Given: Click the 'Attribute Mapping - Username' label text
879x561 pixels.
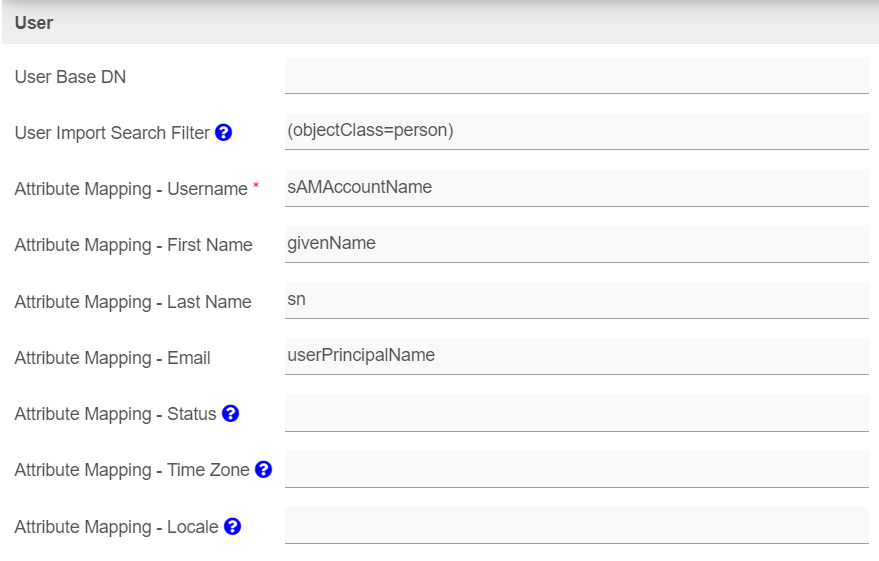Looking at the screenshot, I should tap(130, 189).
